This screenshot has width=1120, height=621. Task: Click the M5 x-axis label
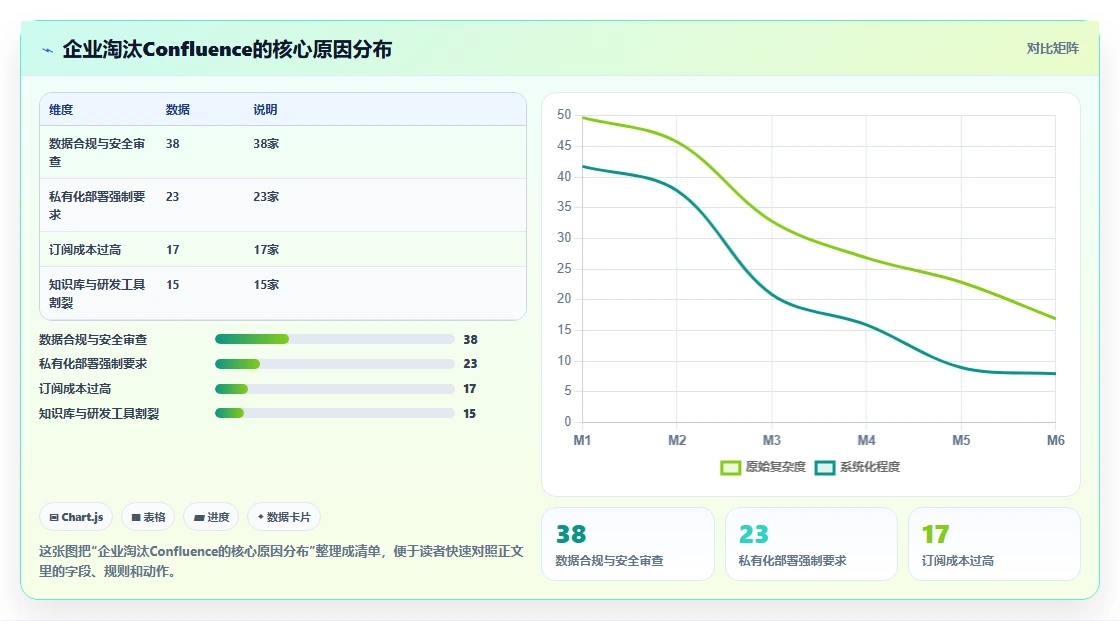[961, 440]
